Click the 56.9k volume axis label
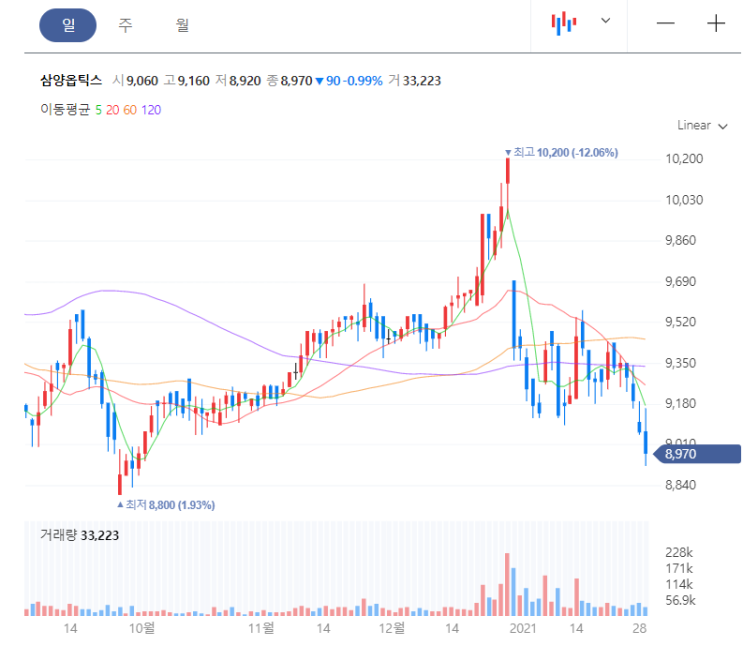Viewport: 743px width, 646px height. (x=680, y=601)
